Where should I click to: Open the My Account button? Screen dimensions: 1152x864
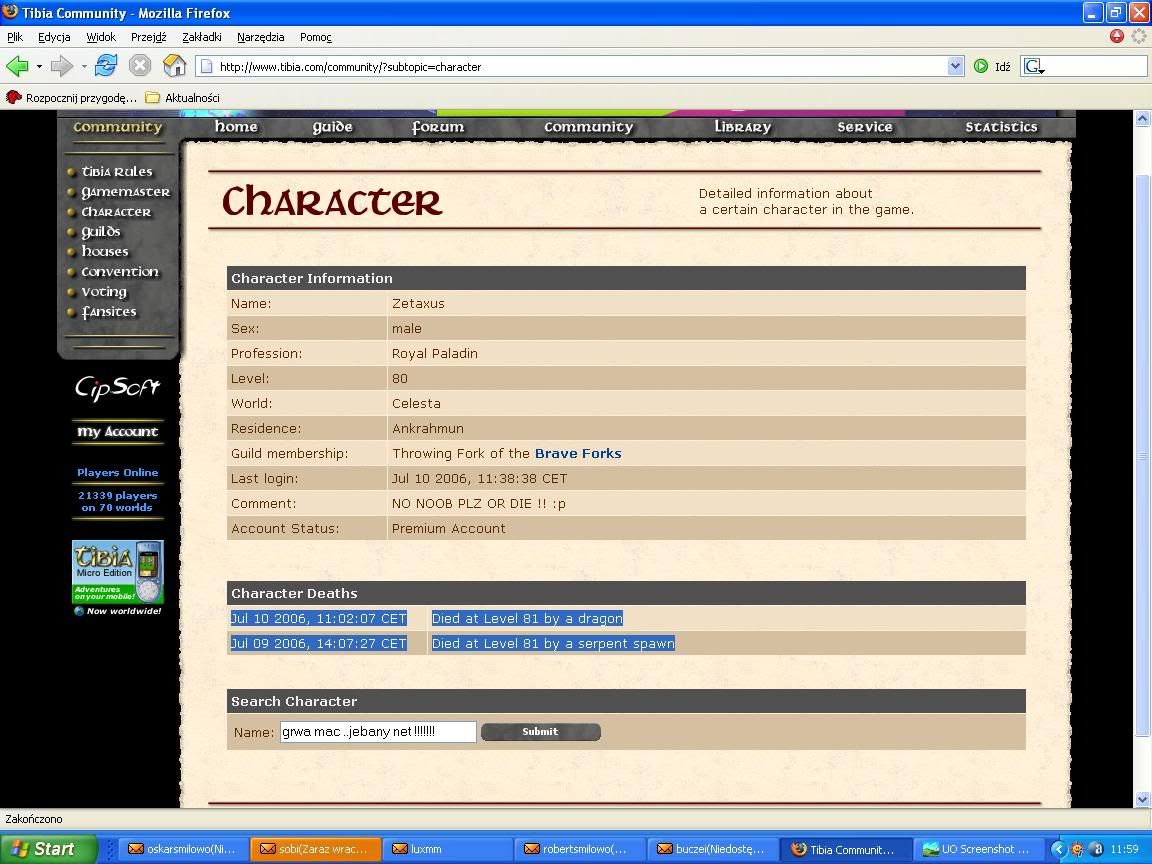tap(118, 432)
